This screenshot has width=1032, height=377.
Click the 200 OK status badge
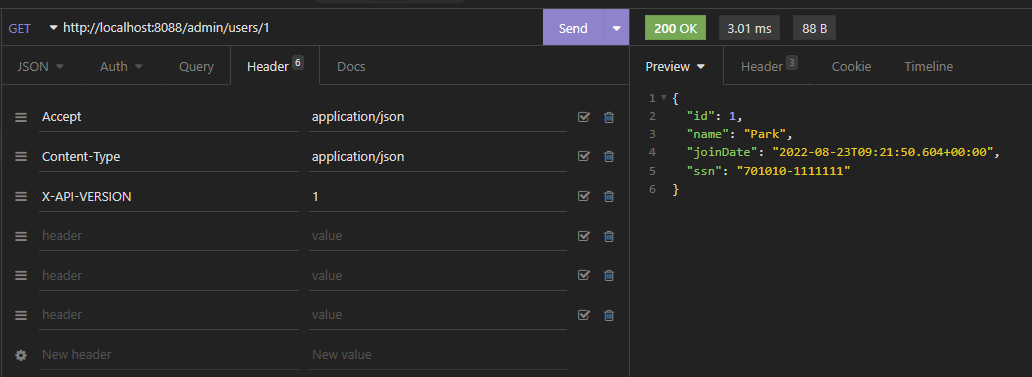[x=675, y=28]
